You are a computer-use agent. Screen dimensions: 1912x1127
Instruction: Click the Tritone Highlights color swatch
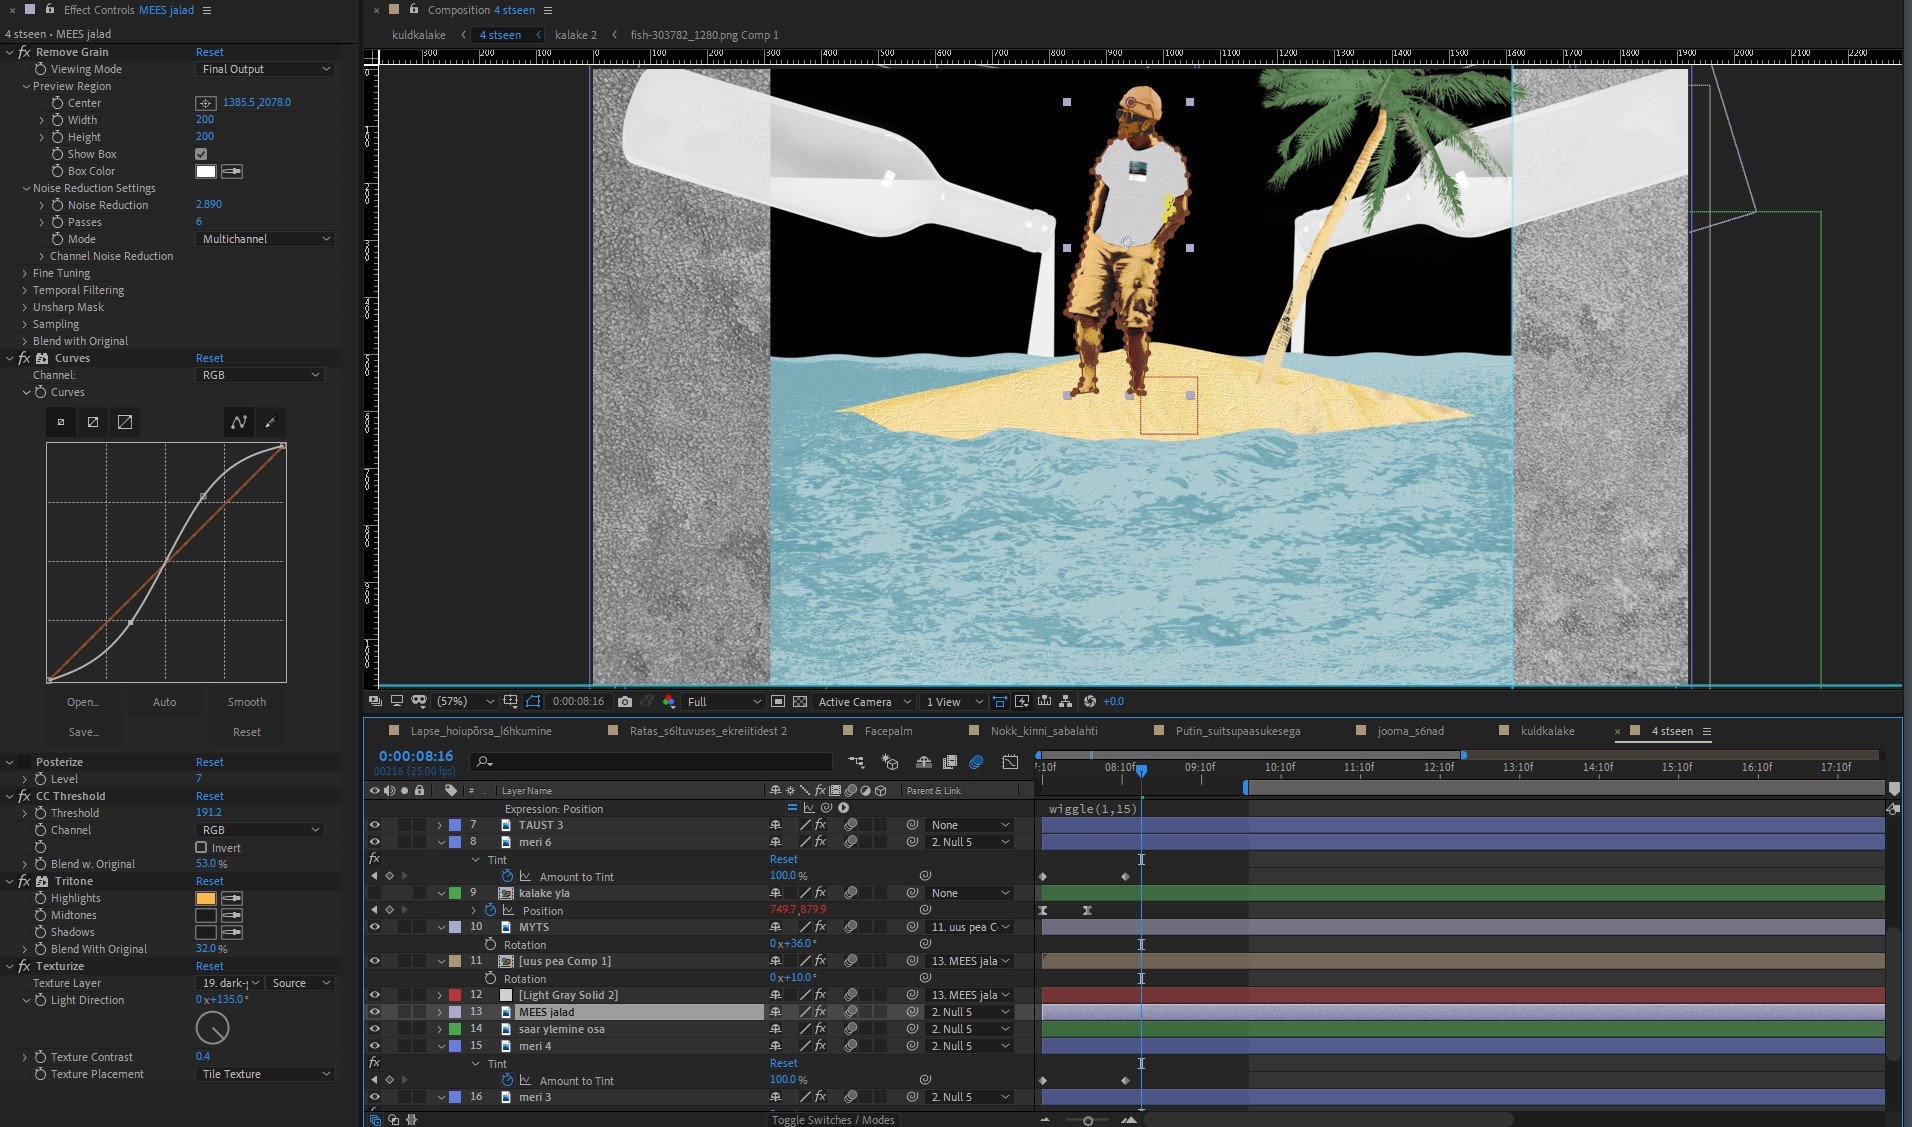[206, 898]
